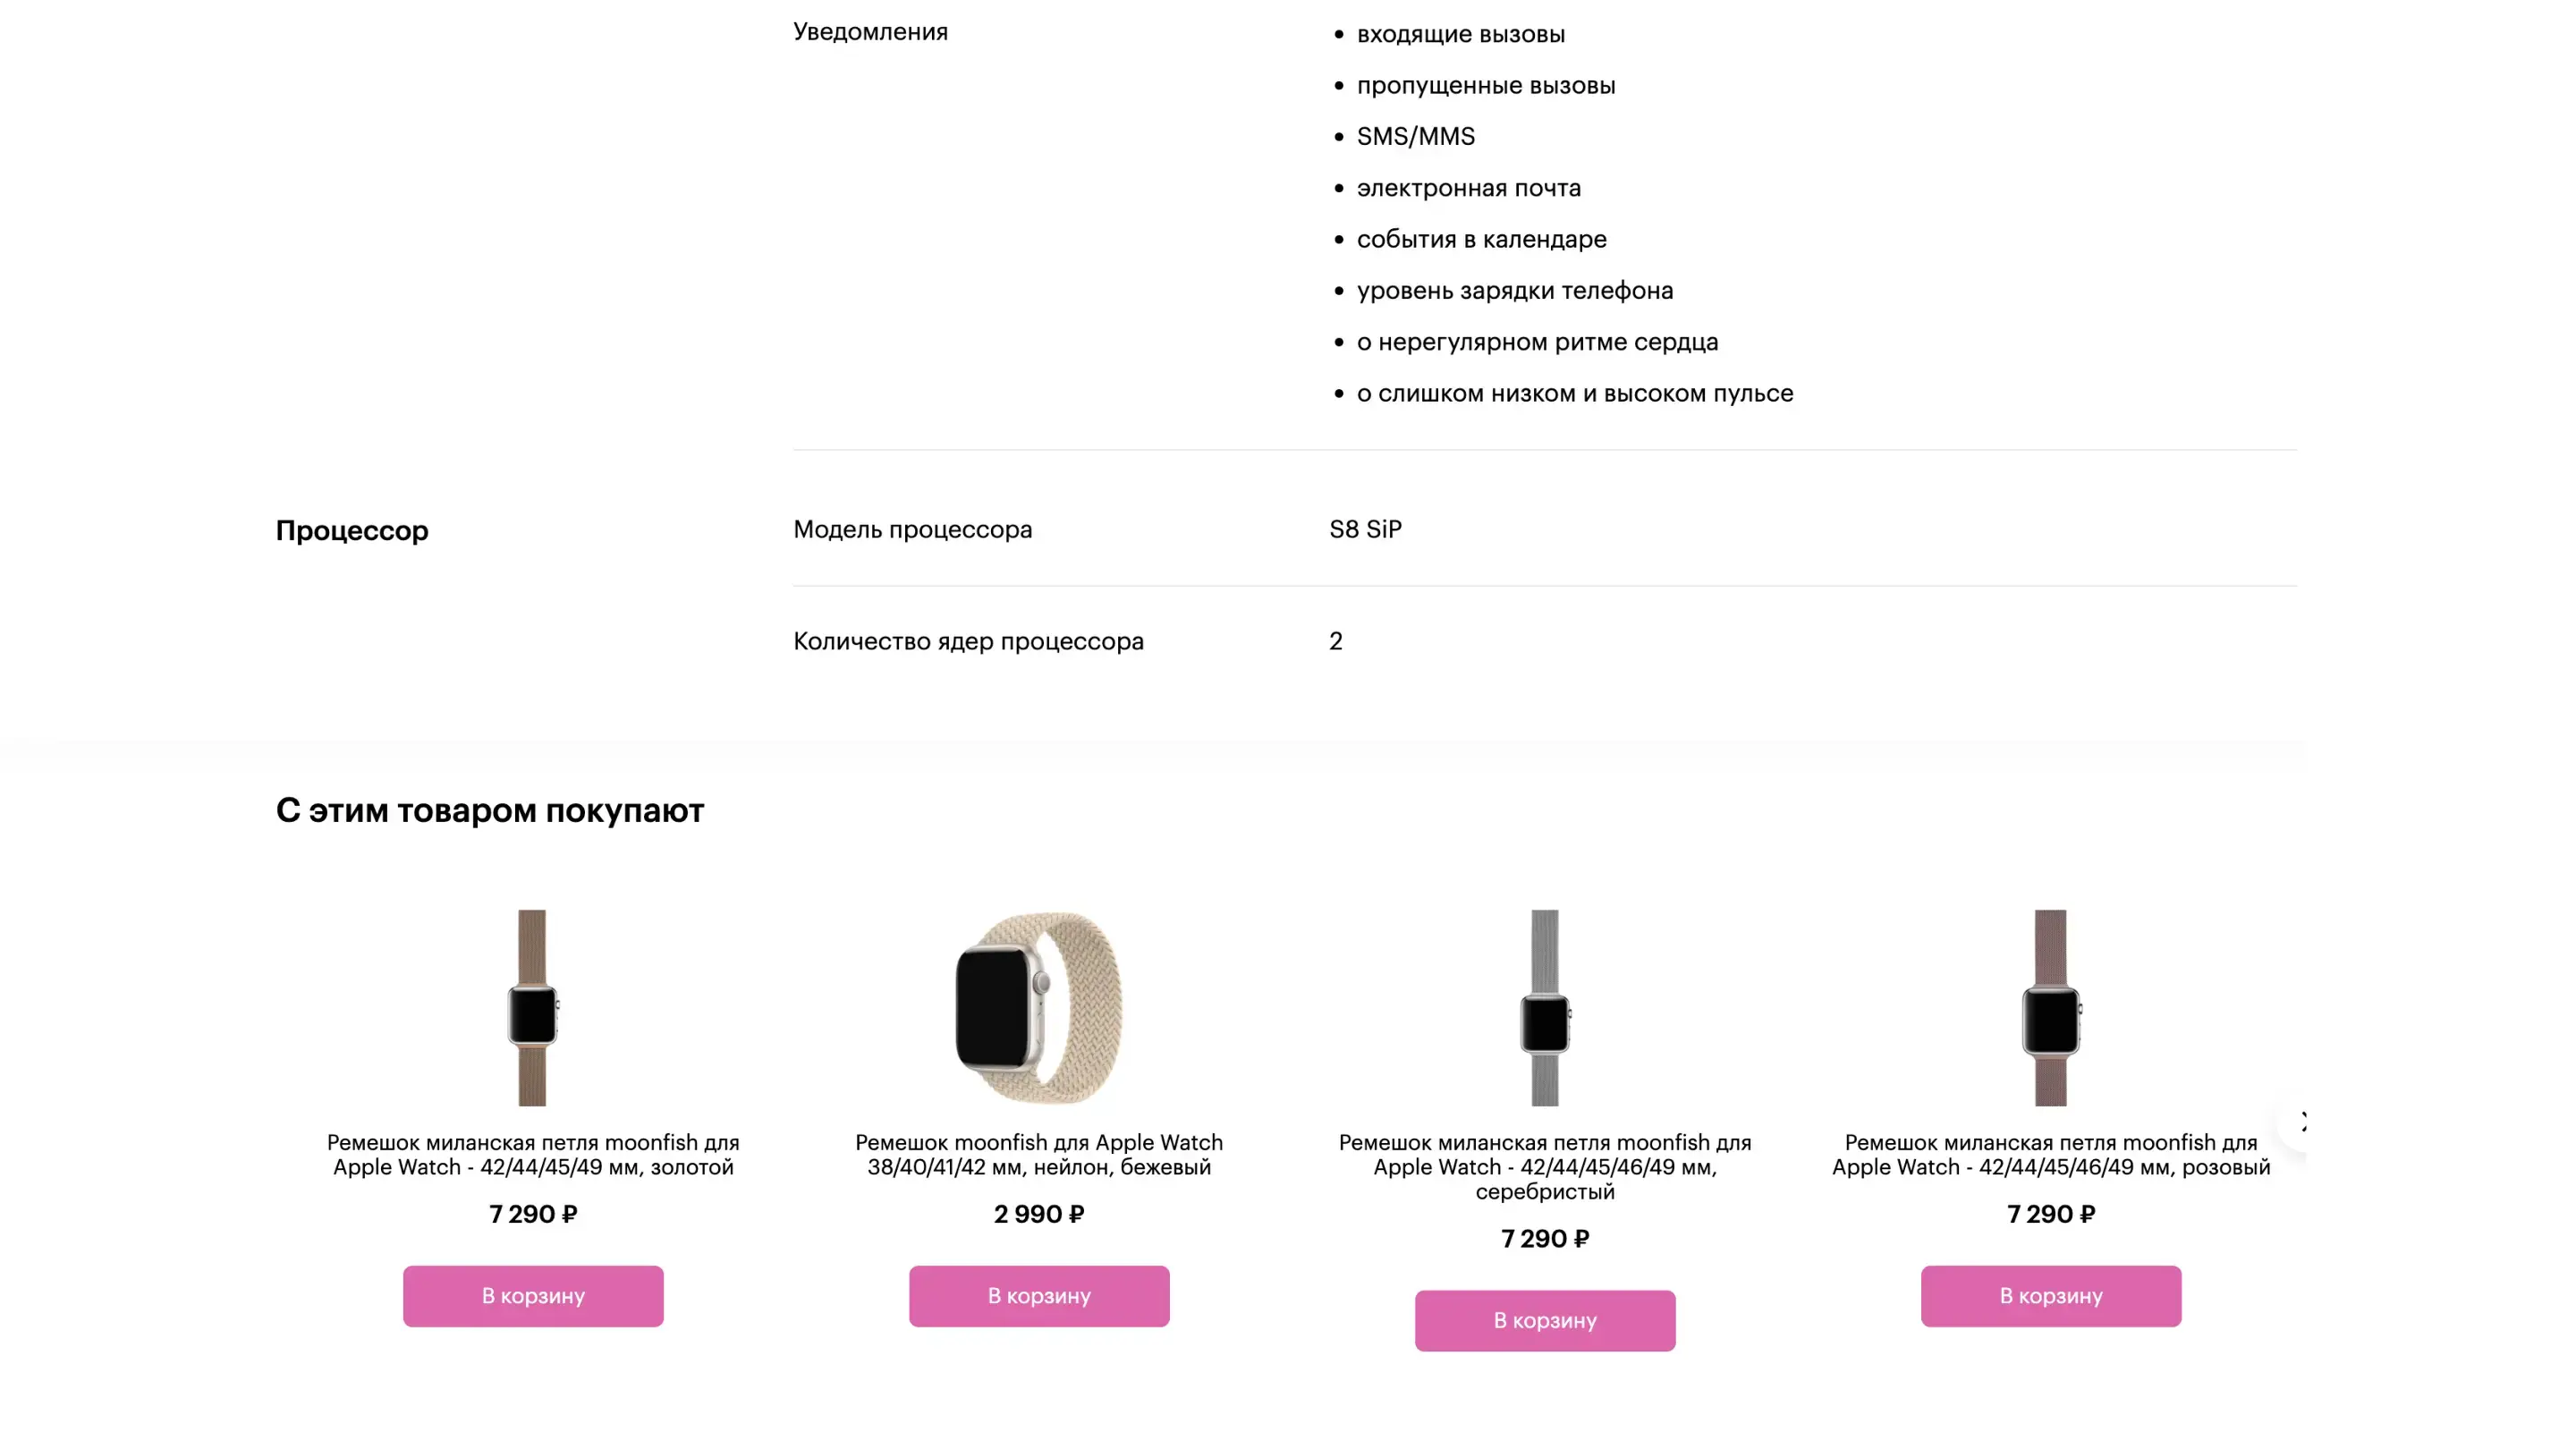Open the gold Milanese loop strap image
2576x1449 pixels.
pos(532,1007)
